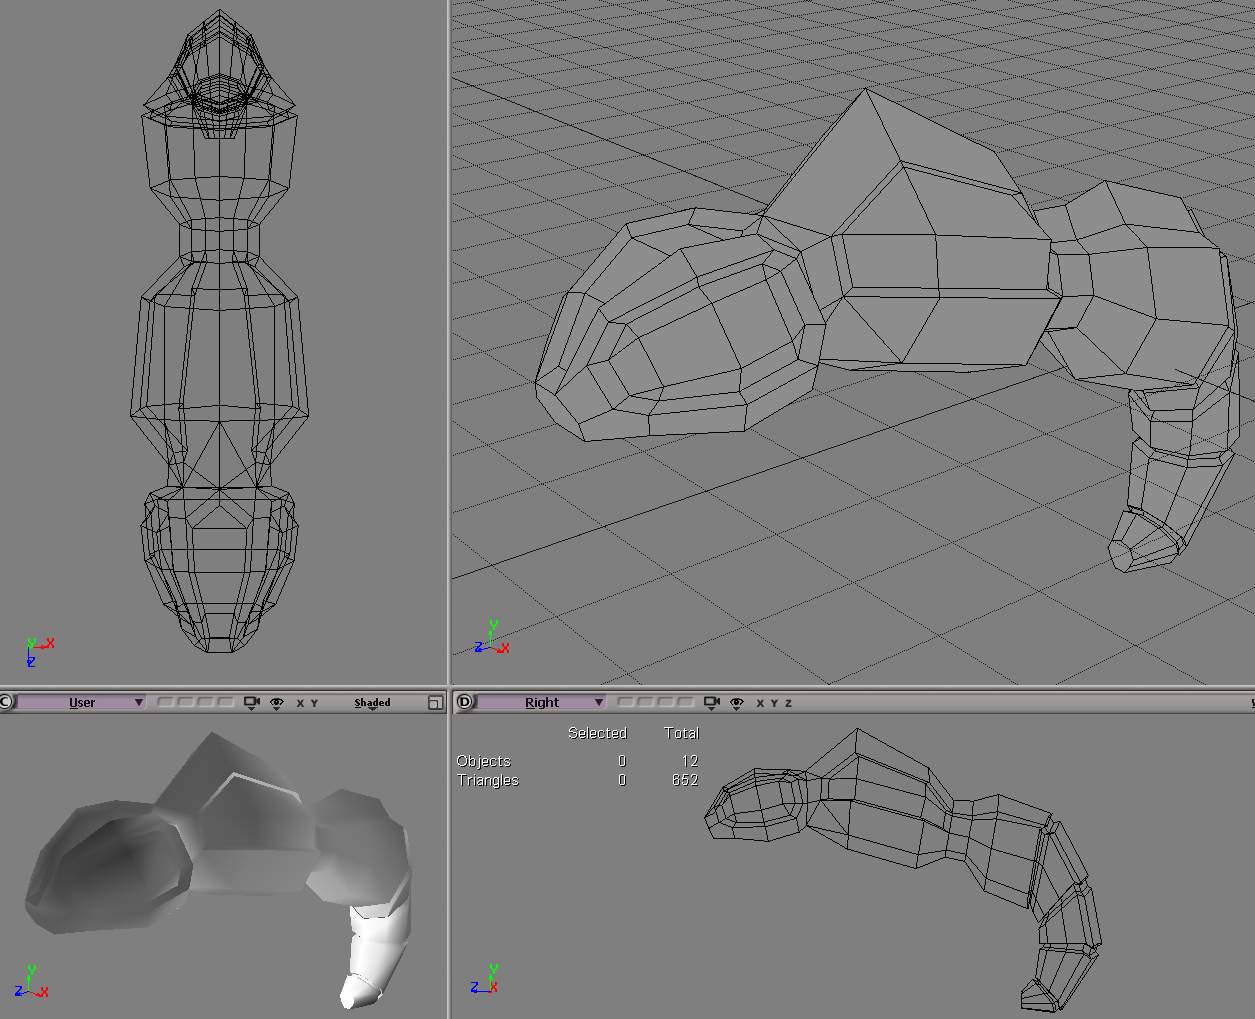Viewport: 1255px width, 1019px height.
Task: Open eye visibility menu in User viewport
Action: pyautogui.click(x=277, y=702)
